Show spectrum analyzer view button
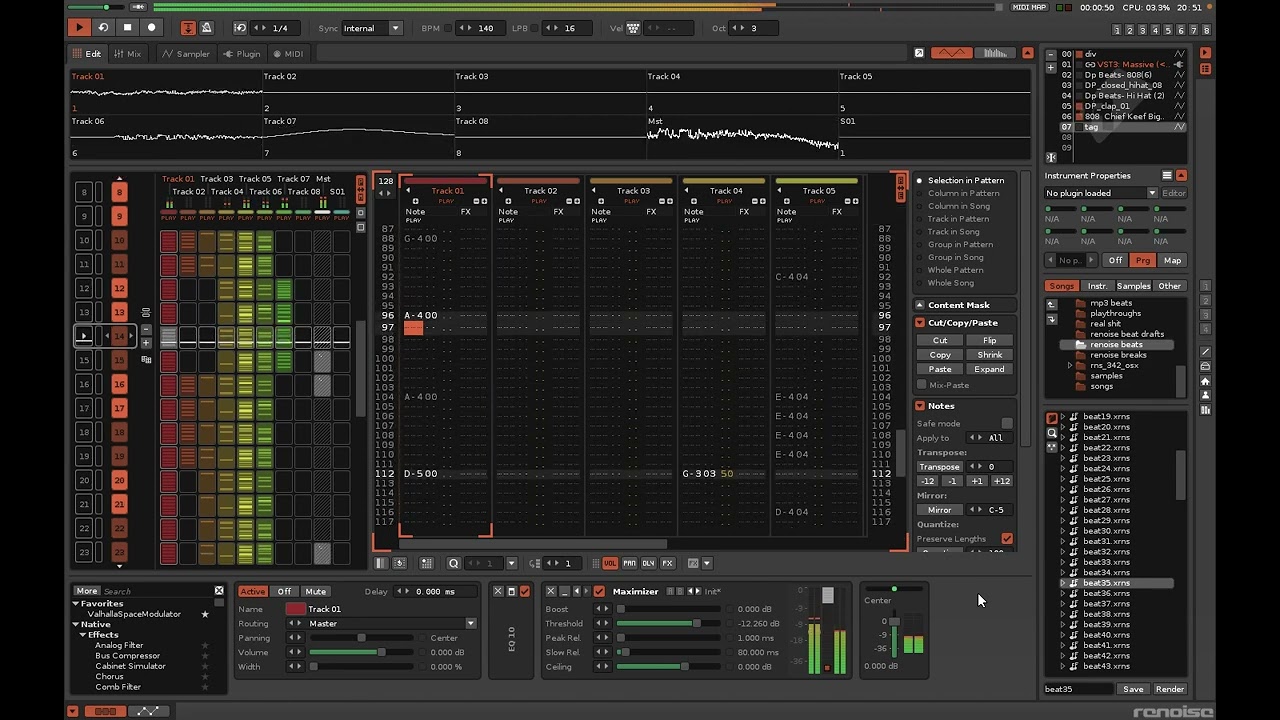1280x720 pixels. [995, 53]
